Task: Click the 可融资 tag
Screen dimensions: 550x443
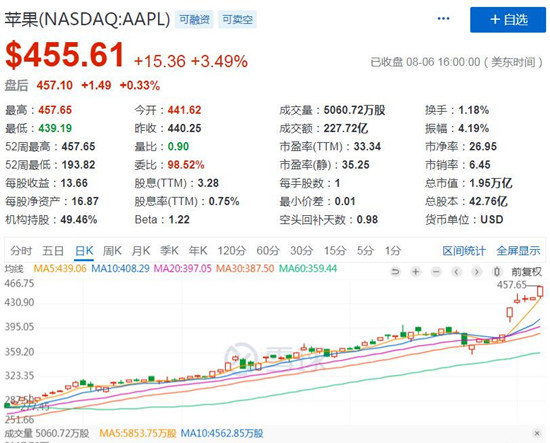Action: click(194, 20)
